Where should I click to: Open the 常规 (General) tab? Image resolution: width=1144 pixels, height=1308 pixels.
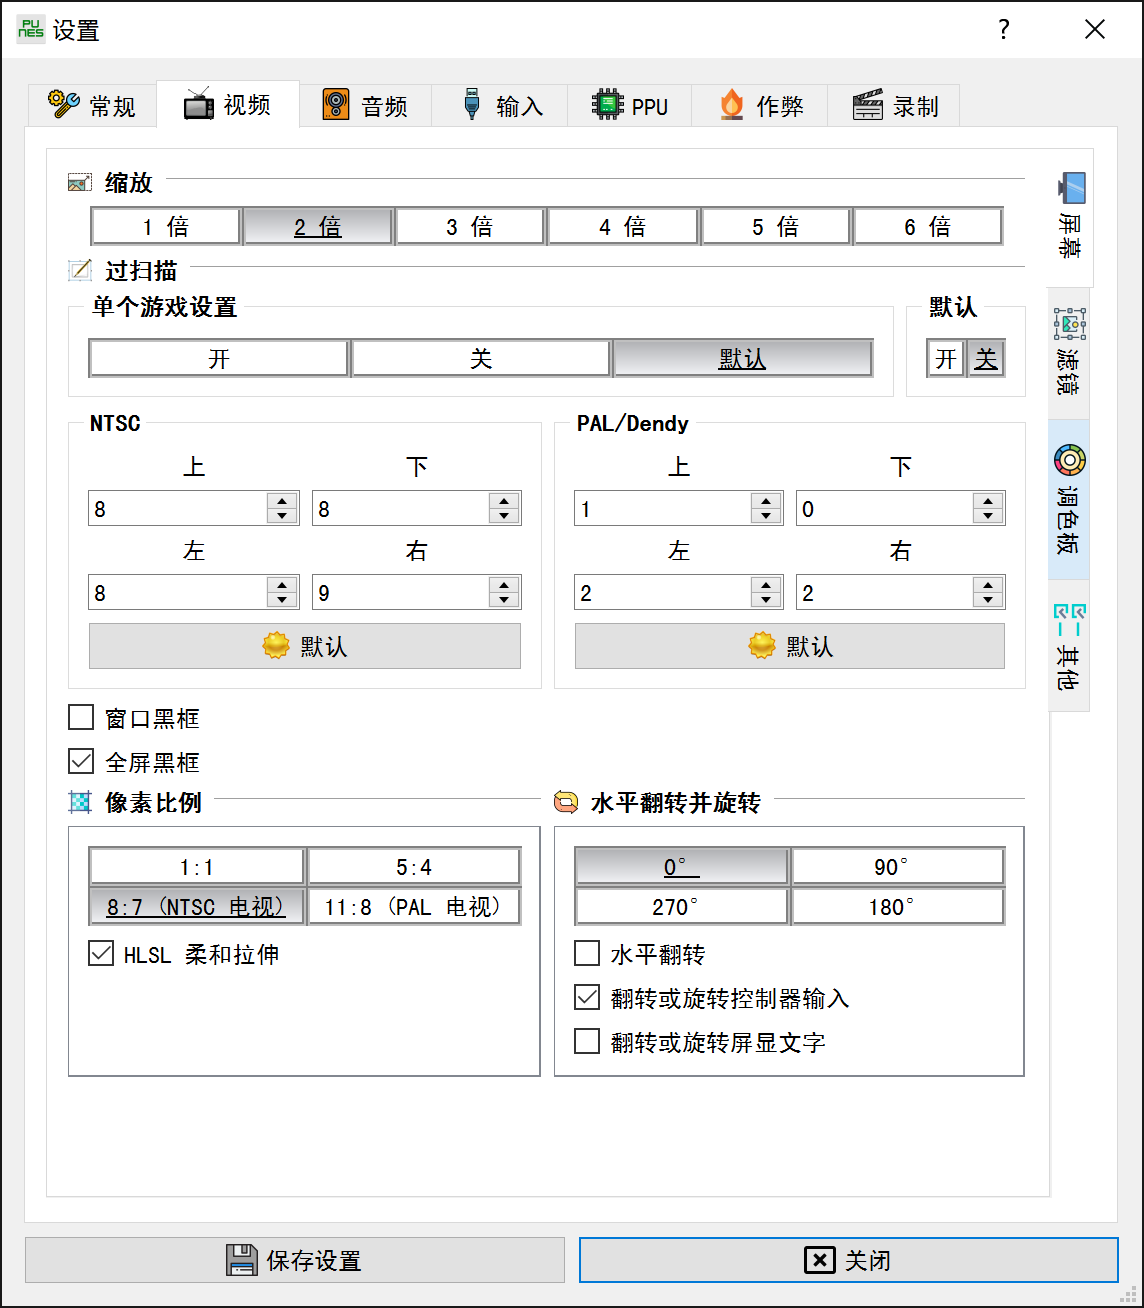[92, 106]
